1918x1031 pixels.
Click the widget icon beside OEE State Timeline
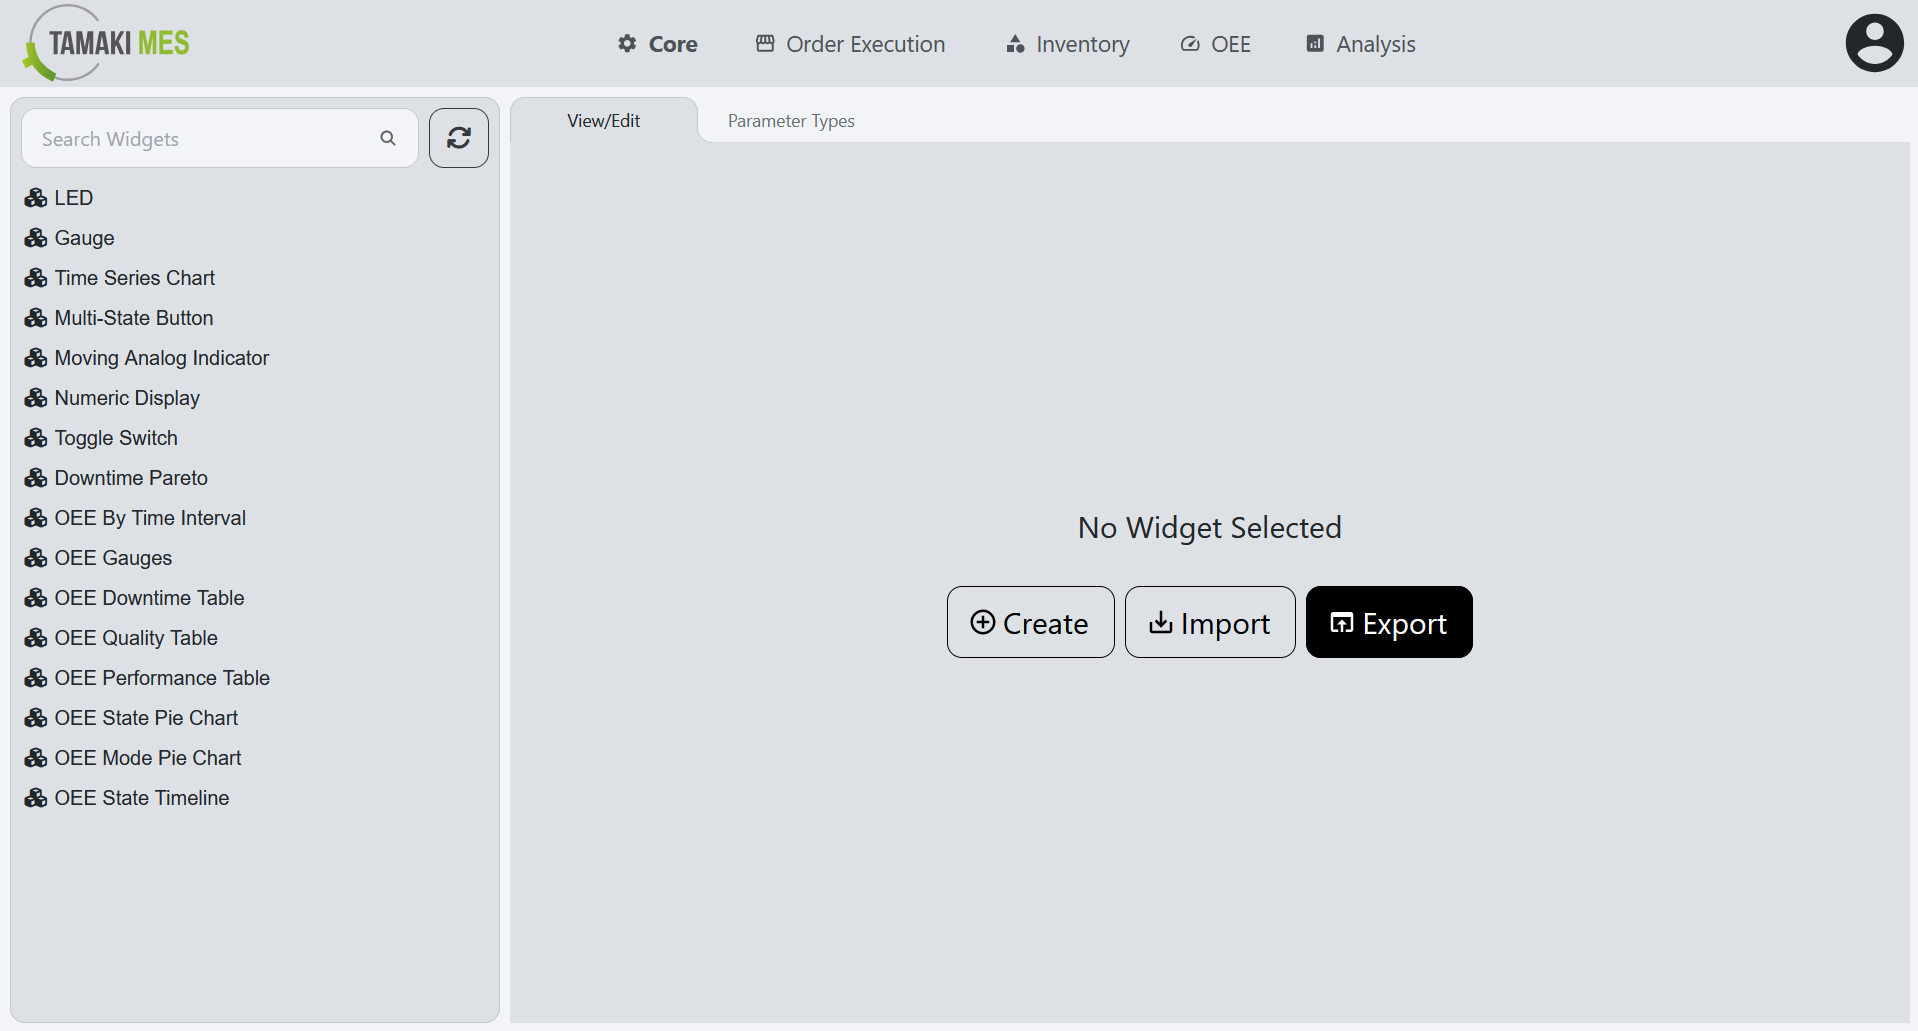pyautogui.click(x=36, y=797)
